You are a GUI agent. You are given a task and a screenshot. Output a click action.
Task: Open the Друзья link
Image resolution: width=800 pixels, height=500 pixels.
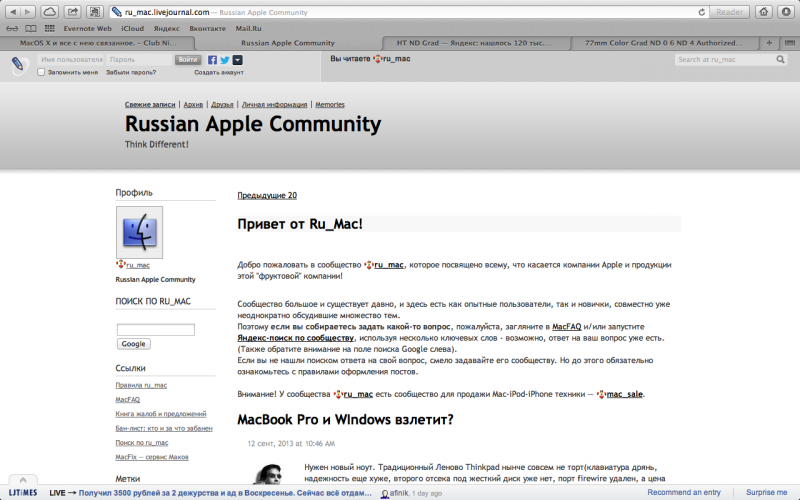pos(222,105)
